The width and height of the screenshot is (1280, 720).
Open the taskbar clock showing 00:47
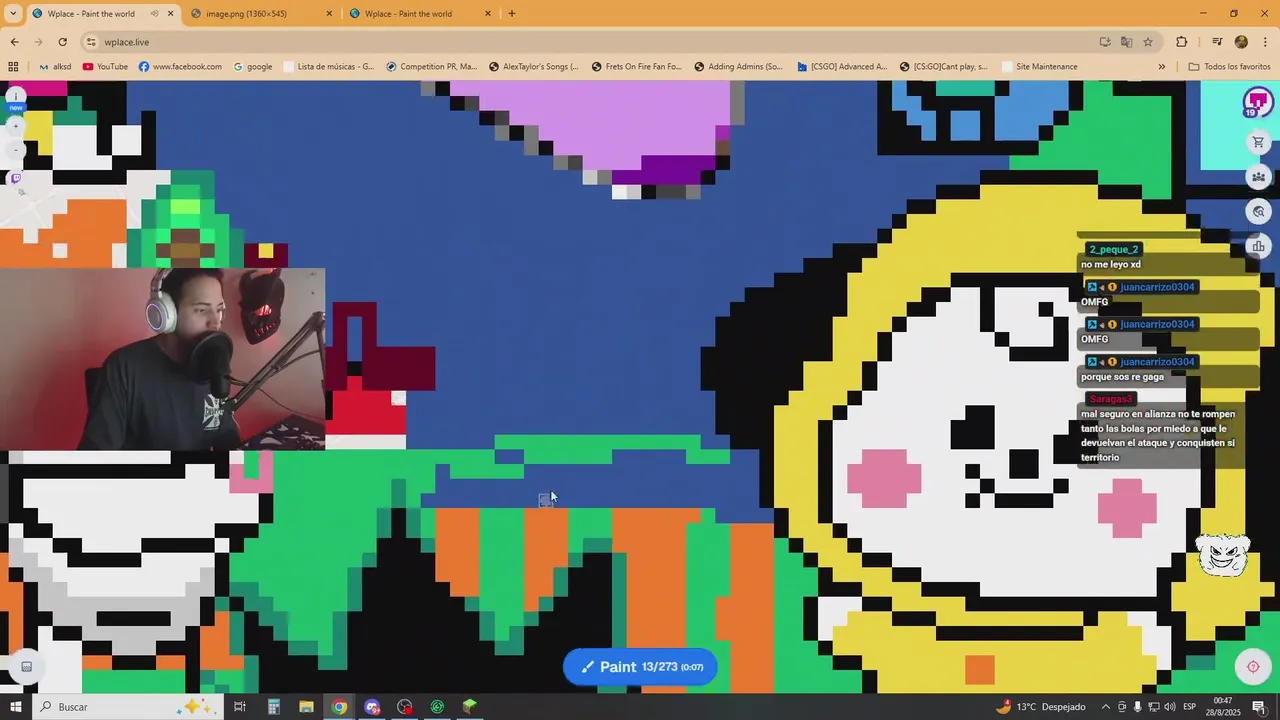pos(1223,707)
